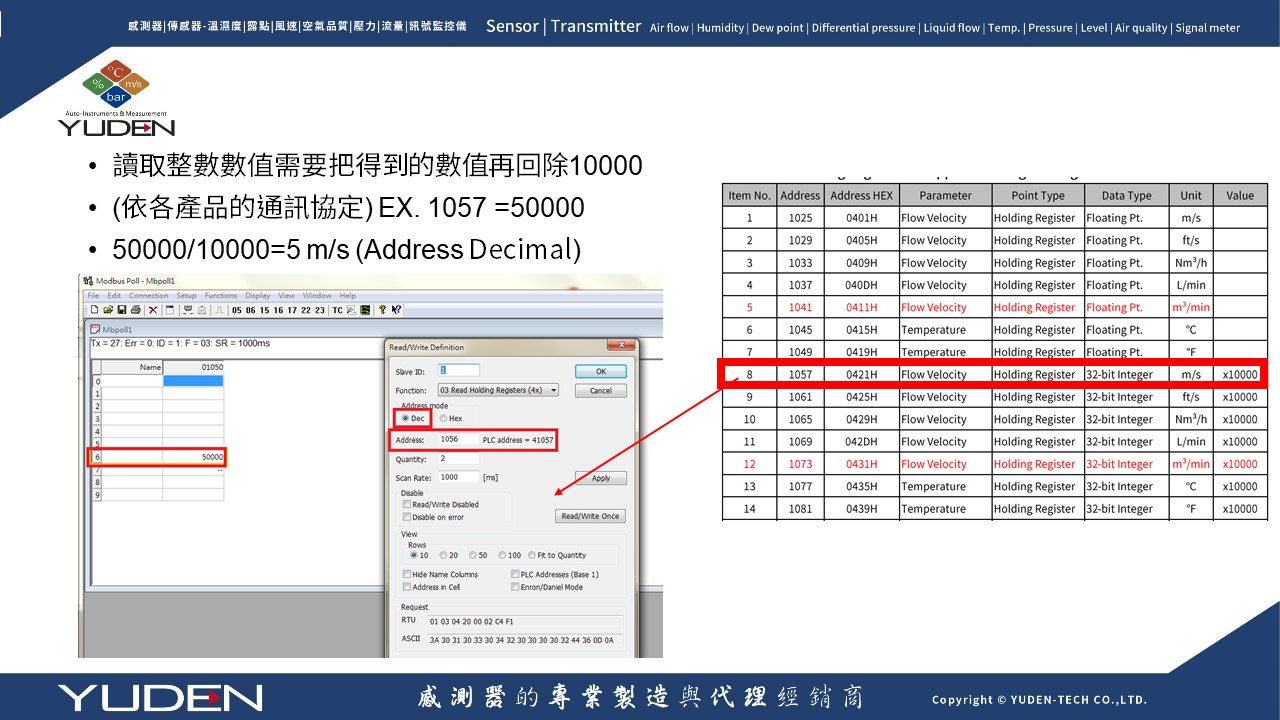Click function 05 toolbar button
The width and height of the screenshot is (1280, 720).
[237, 310]
